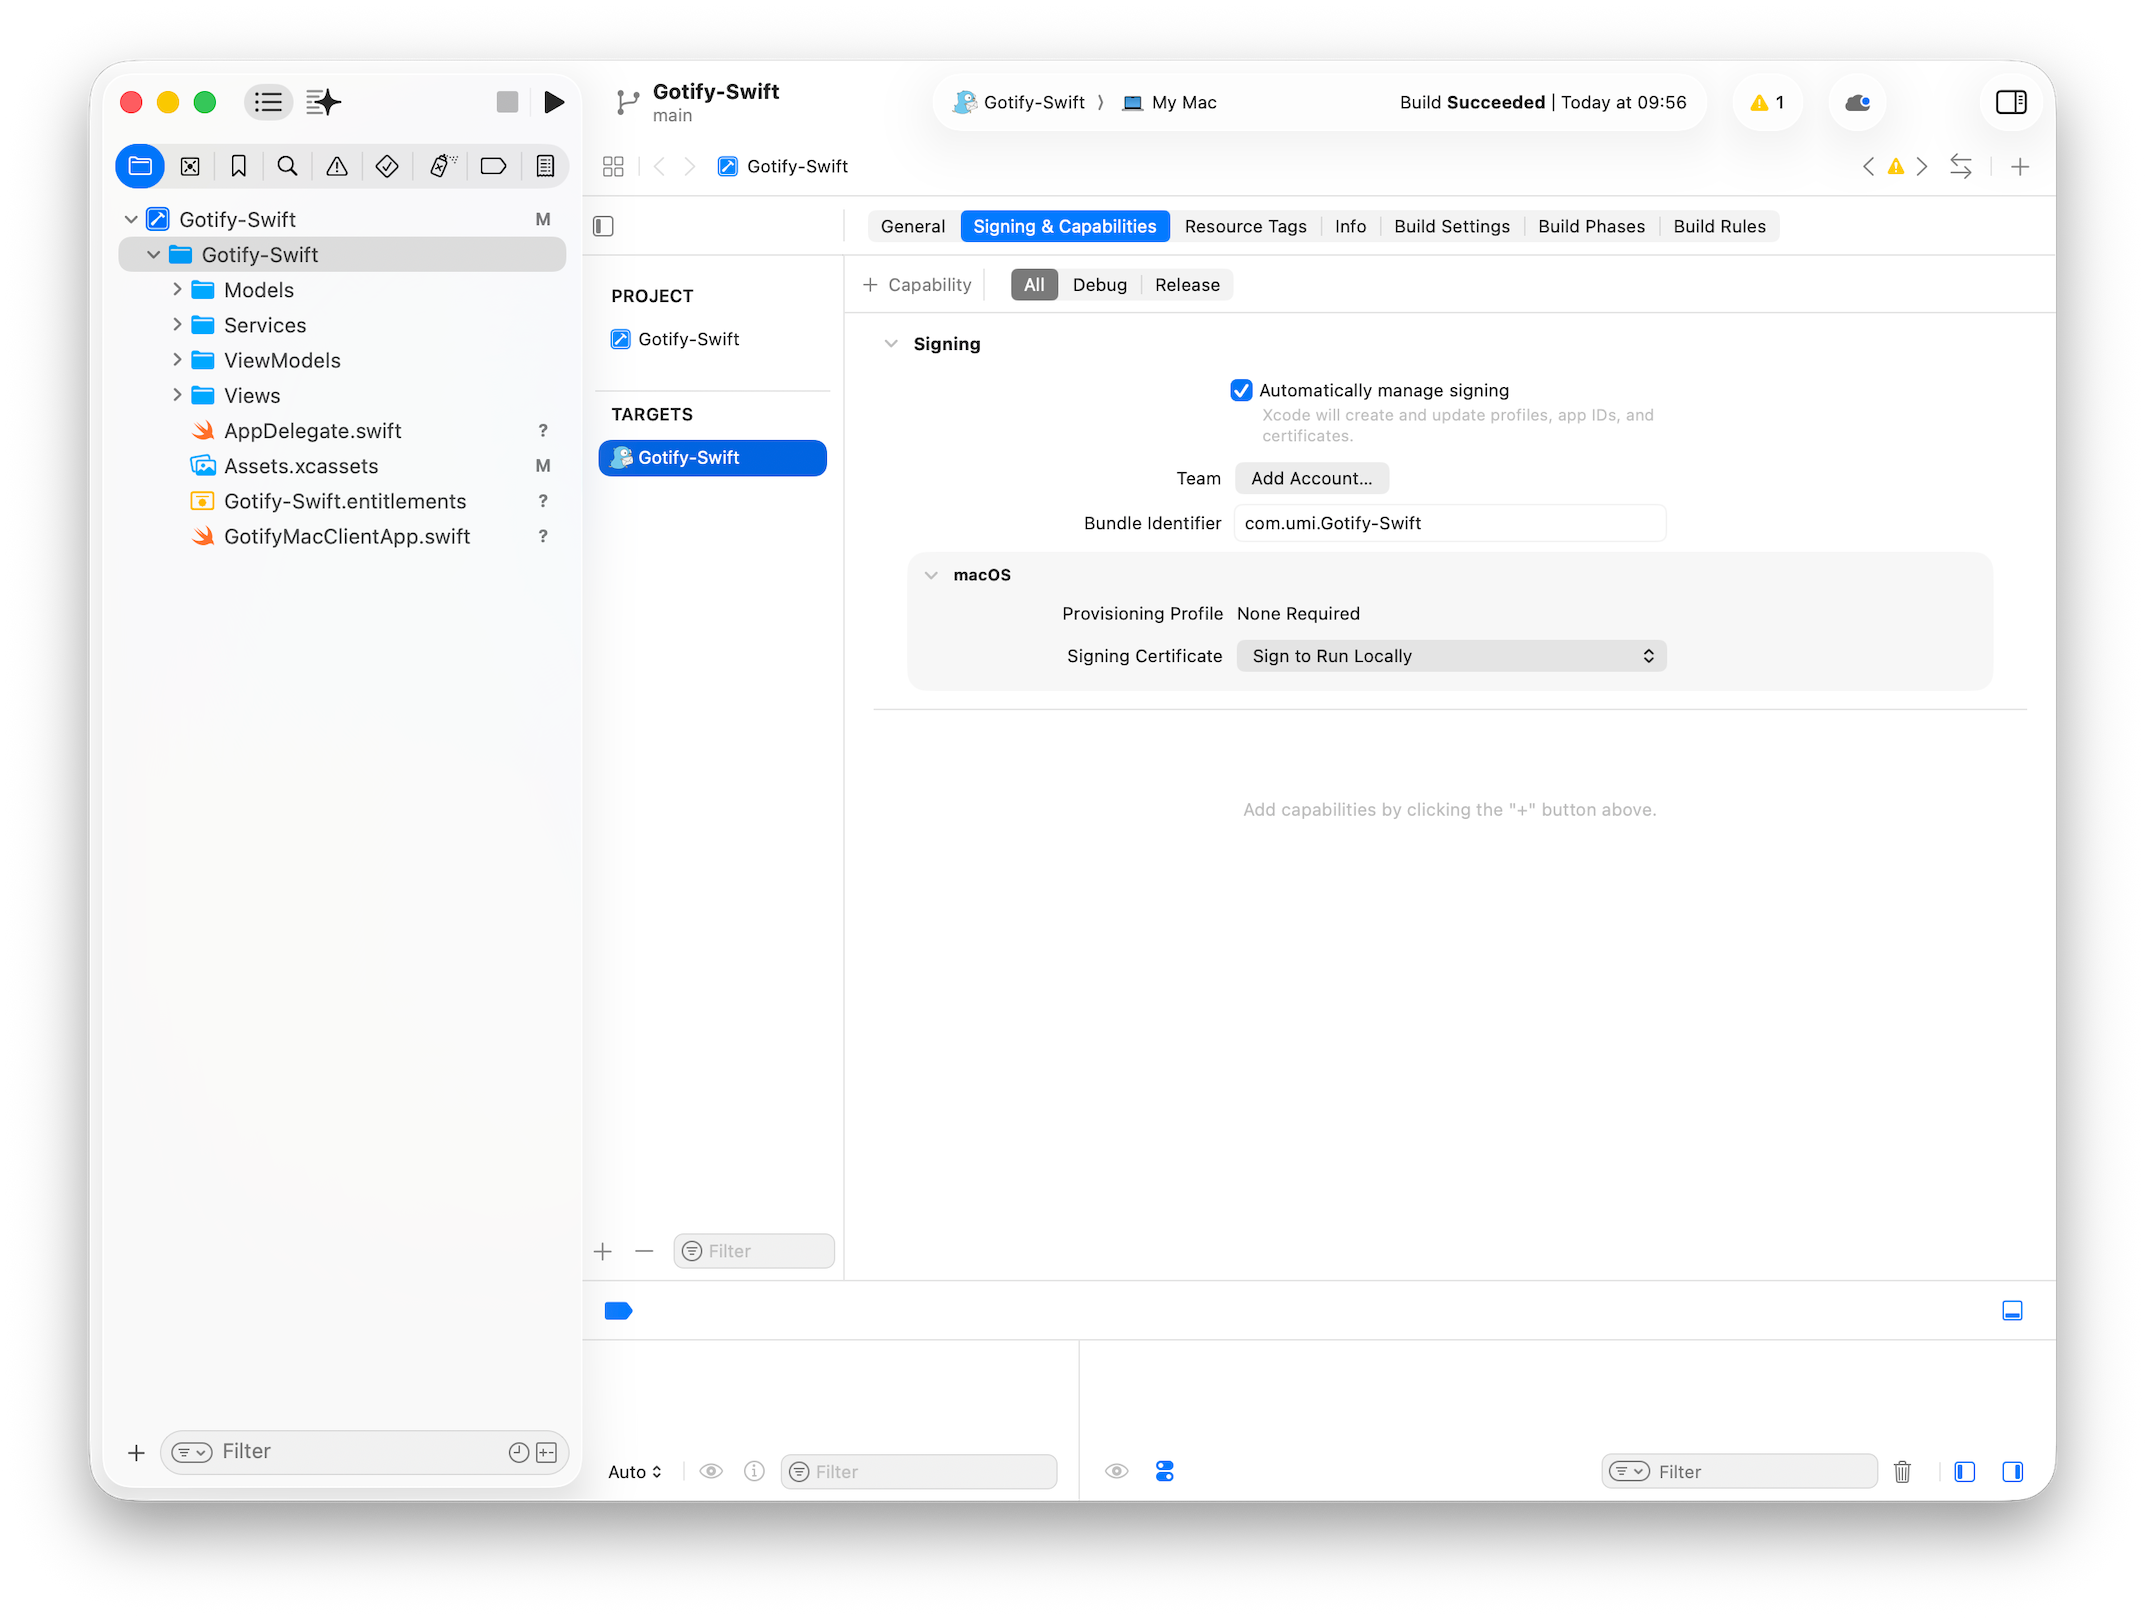Screen dimensions: 2145x1619
Task: Click the Run play button
Action: pos(553,102)
